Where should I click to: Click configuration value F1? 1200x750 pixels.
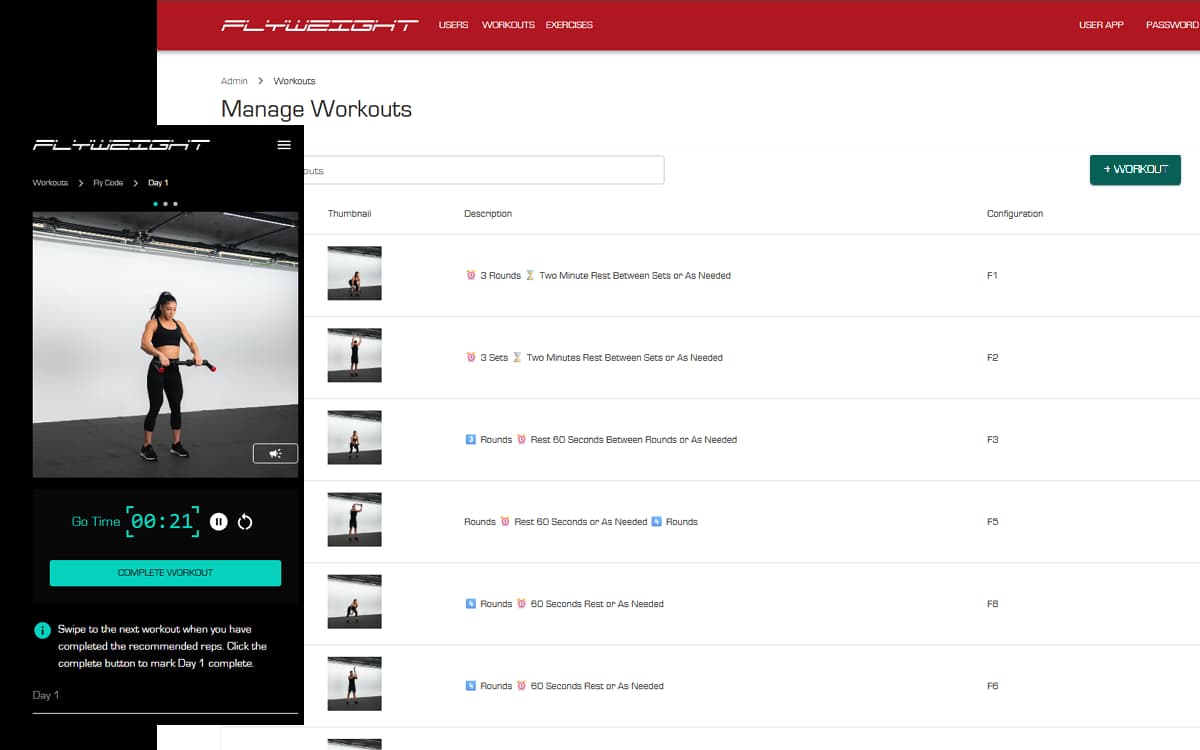[992, 276]
